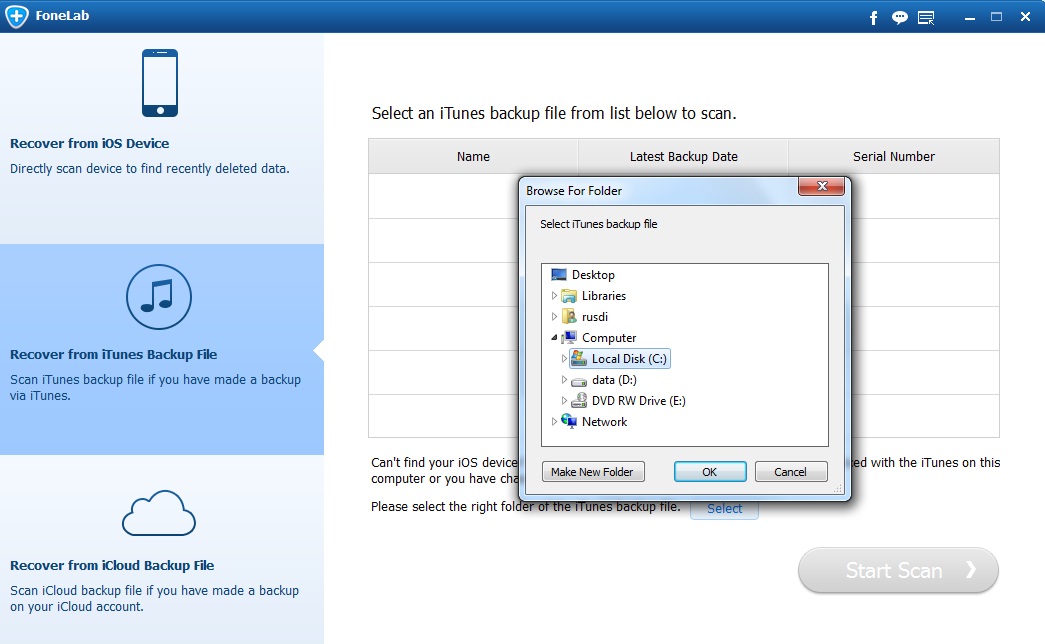The height and width of the screenshot is (644, 1045).
Task: Select Computer in the folder tree
Action: coord(609,338)
